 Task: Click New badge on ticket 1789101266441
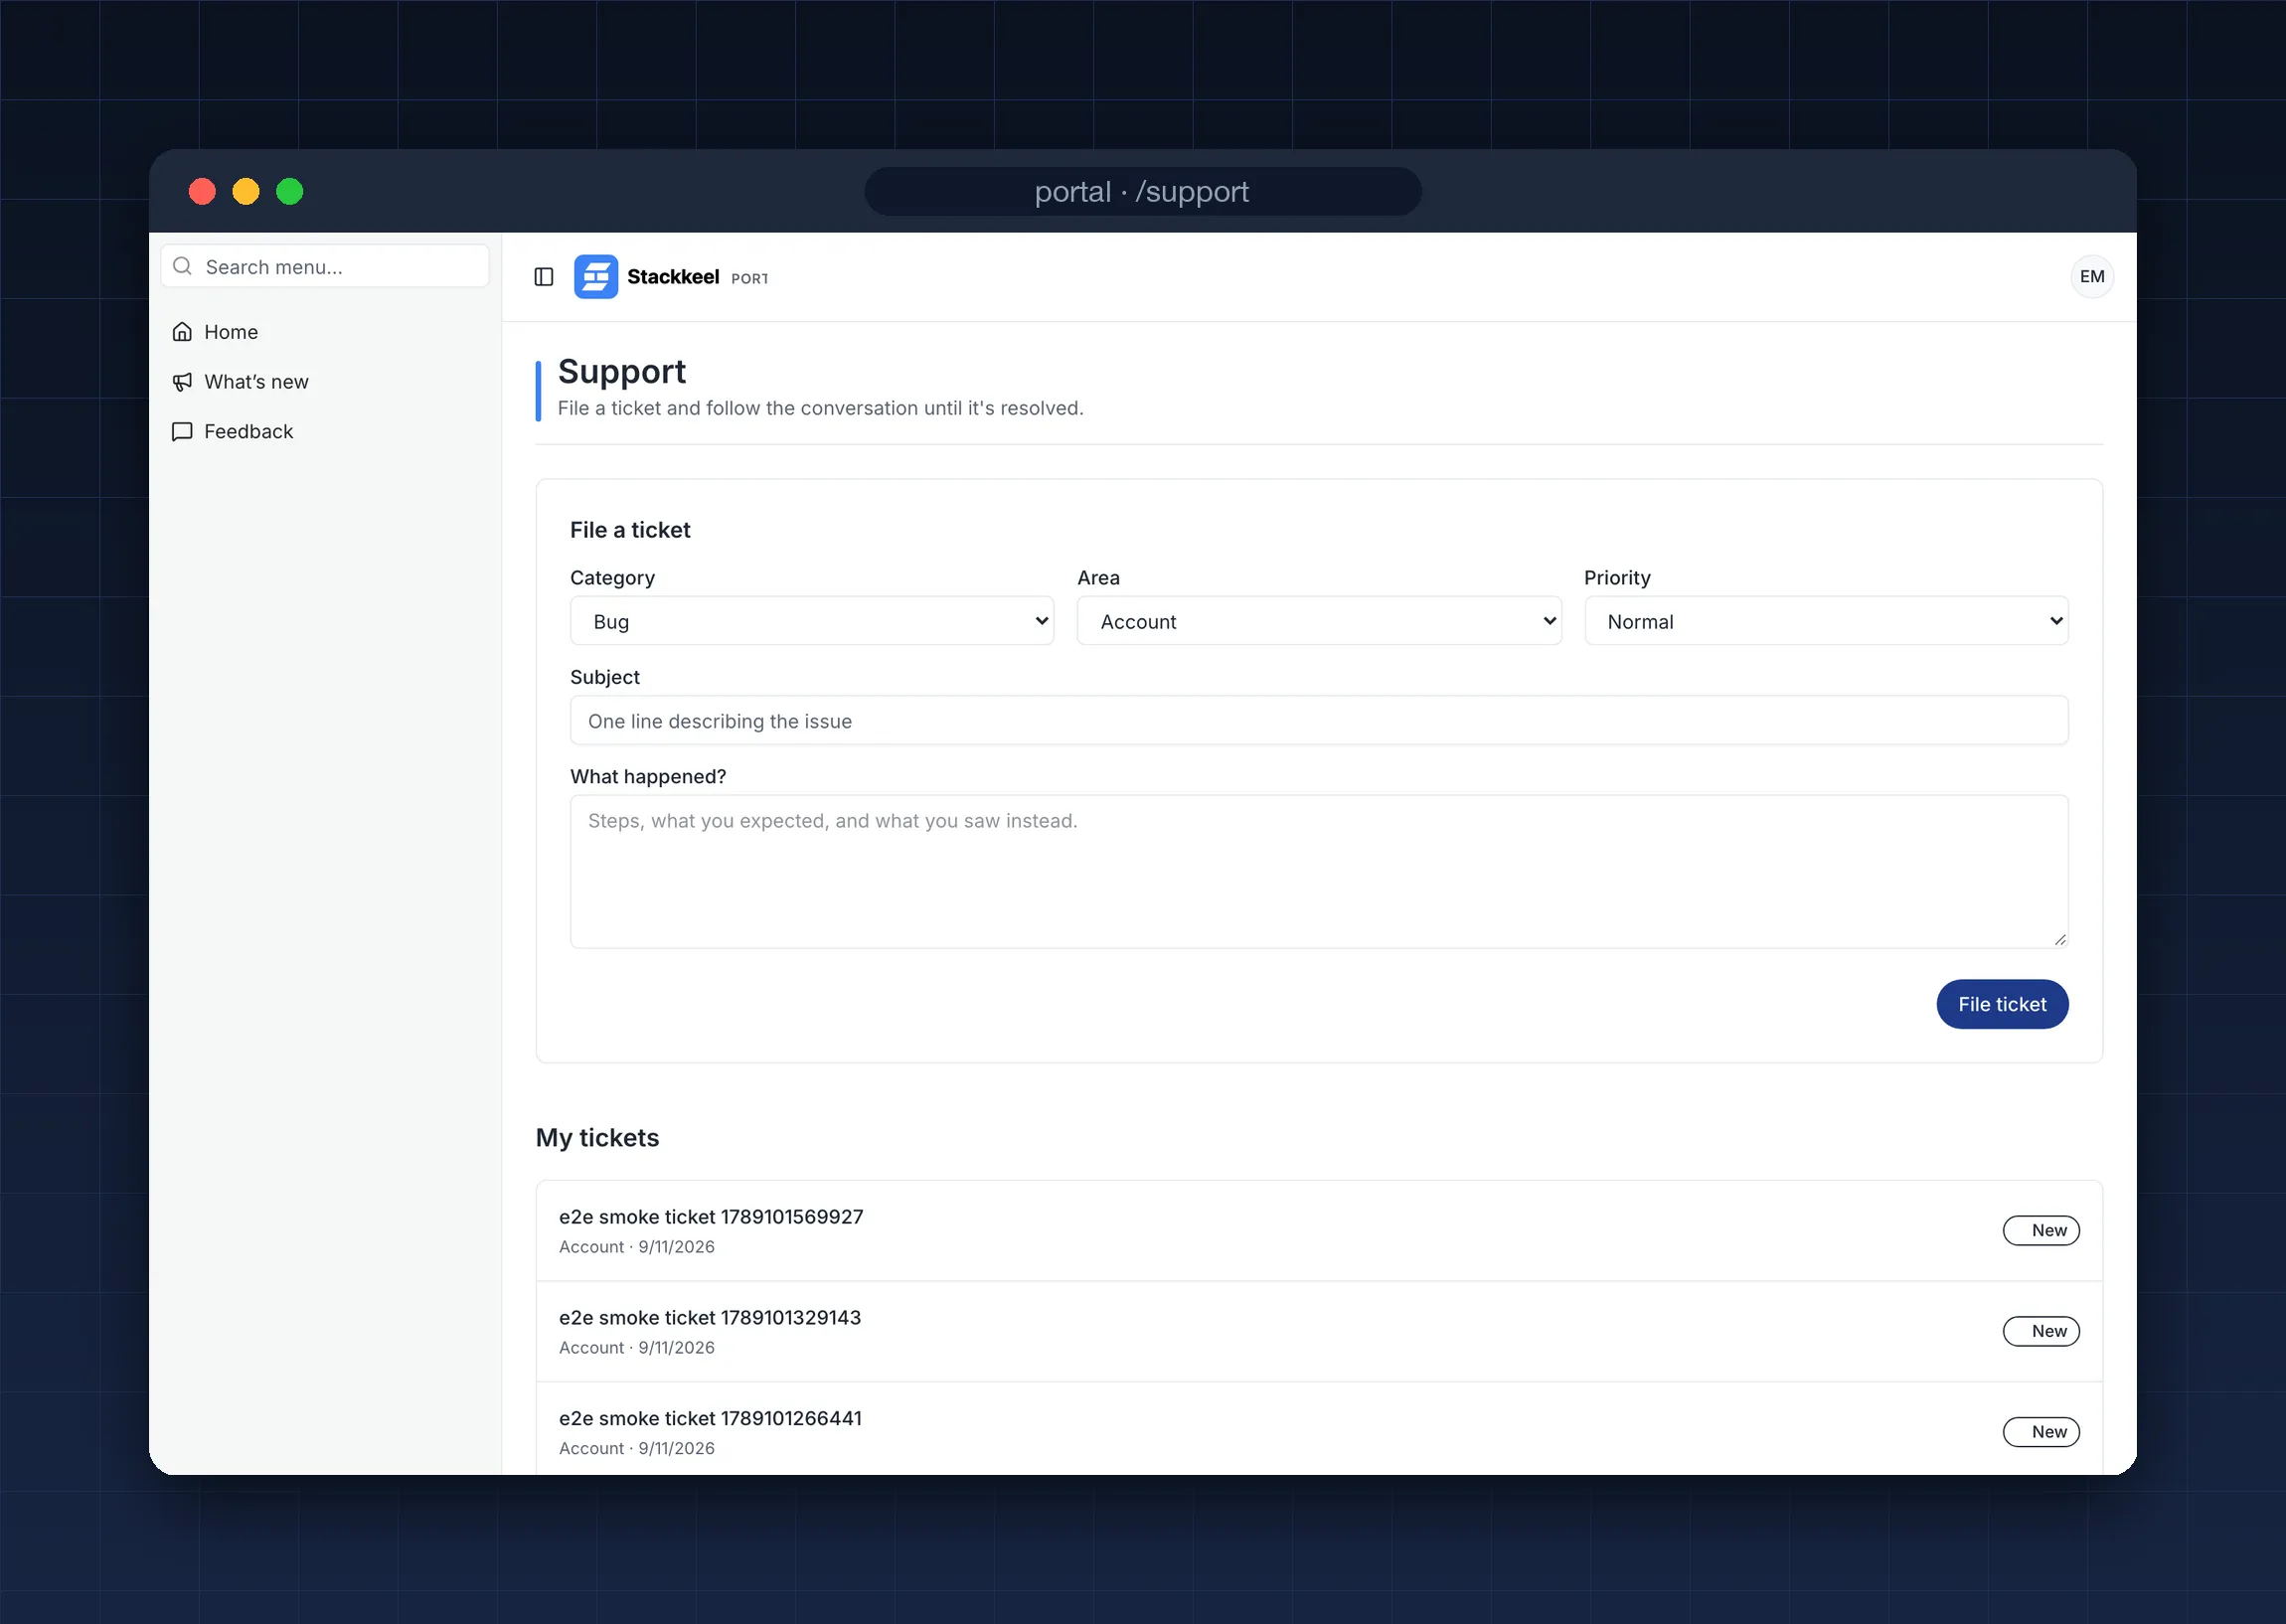tap(2041, 1432)
